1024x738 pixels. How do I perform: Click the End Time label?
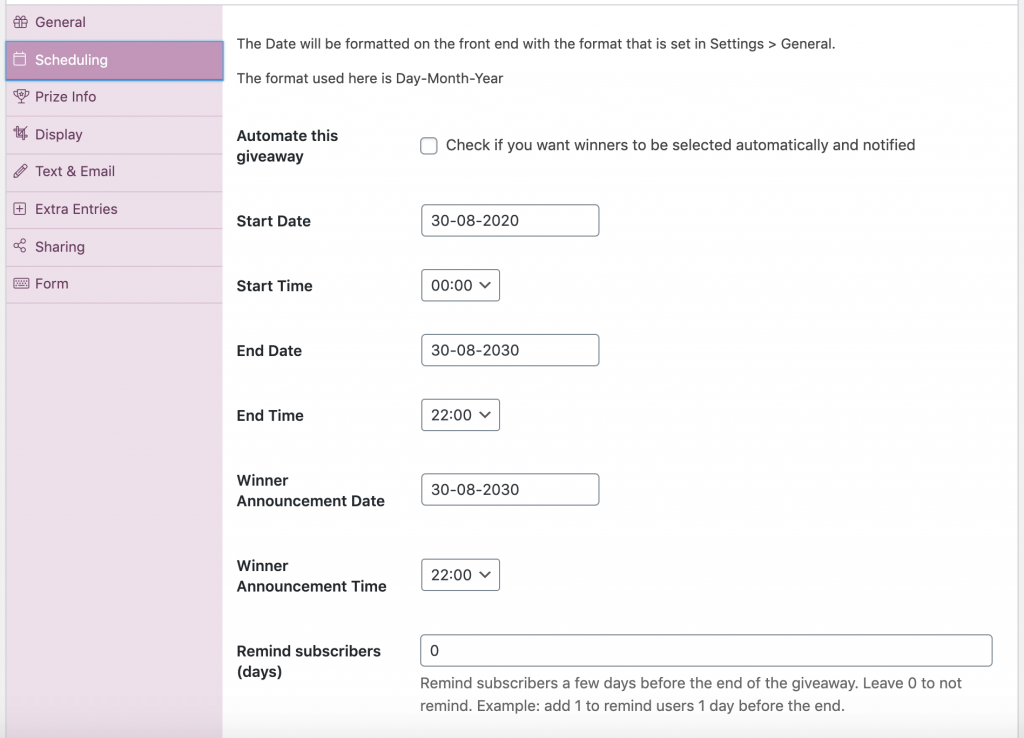[x=270, y=415]
